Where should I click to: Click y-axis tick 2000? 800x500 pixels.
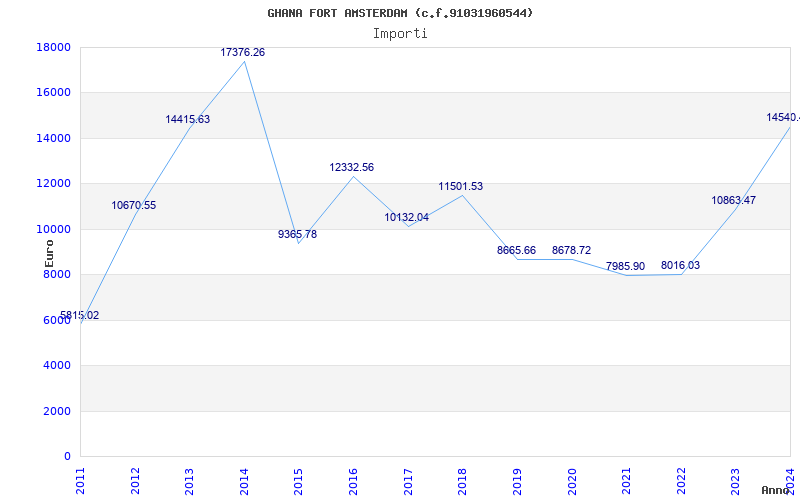[x=57, y=411]
